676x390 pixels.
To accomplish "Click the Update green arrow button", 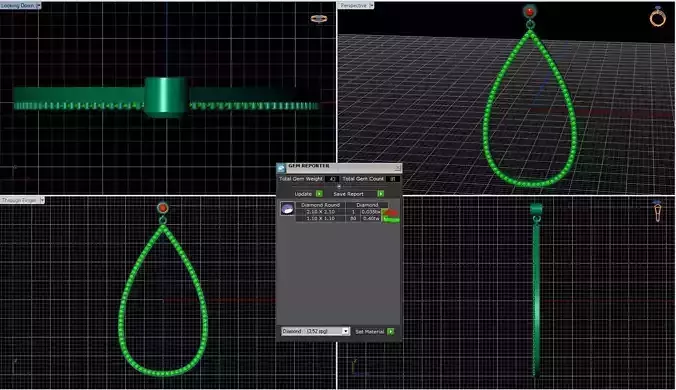I will 319,194.
